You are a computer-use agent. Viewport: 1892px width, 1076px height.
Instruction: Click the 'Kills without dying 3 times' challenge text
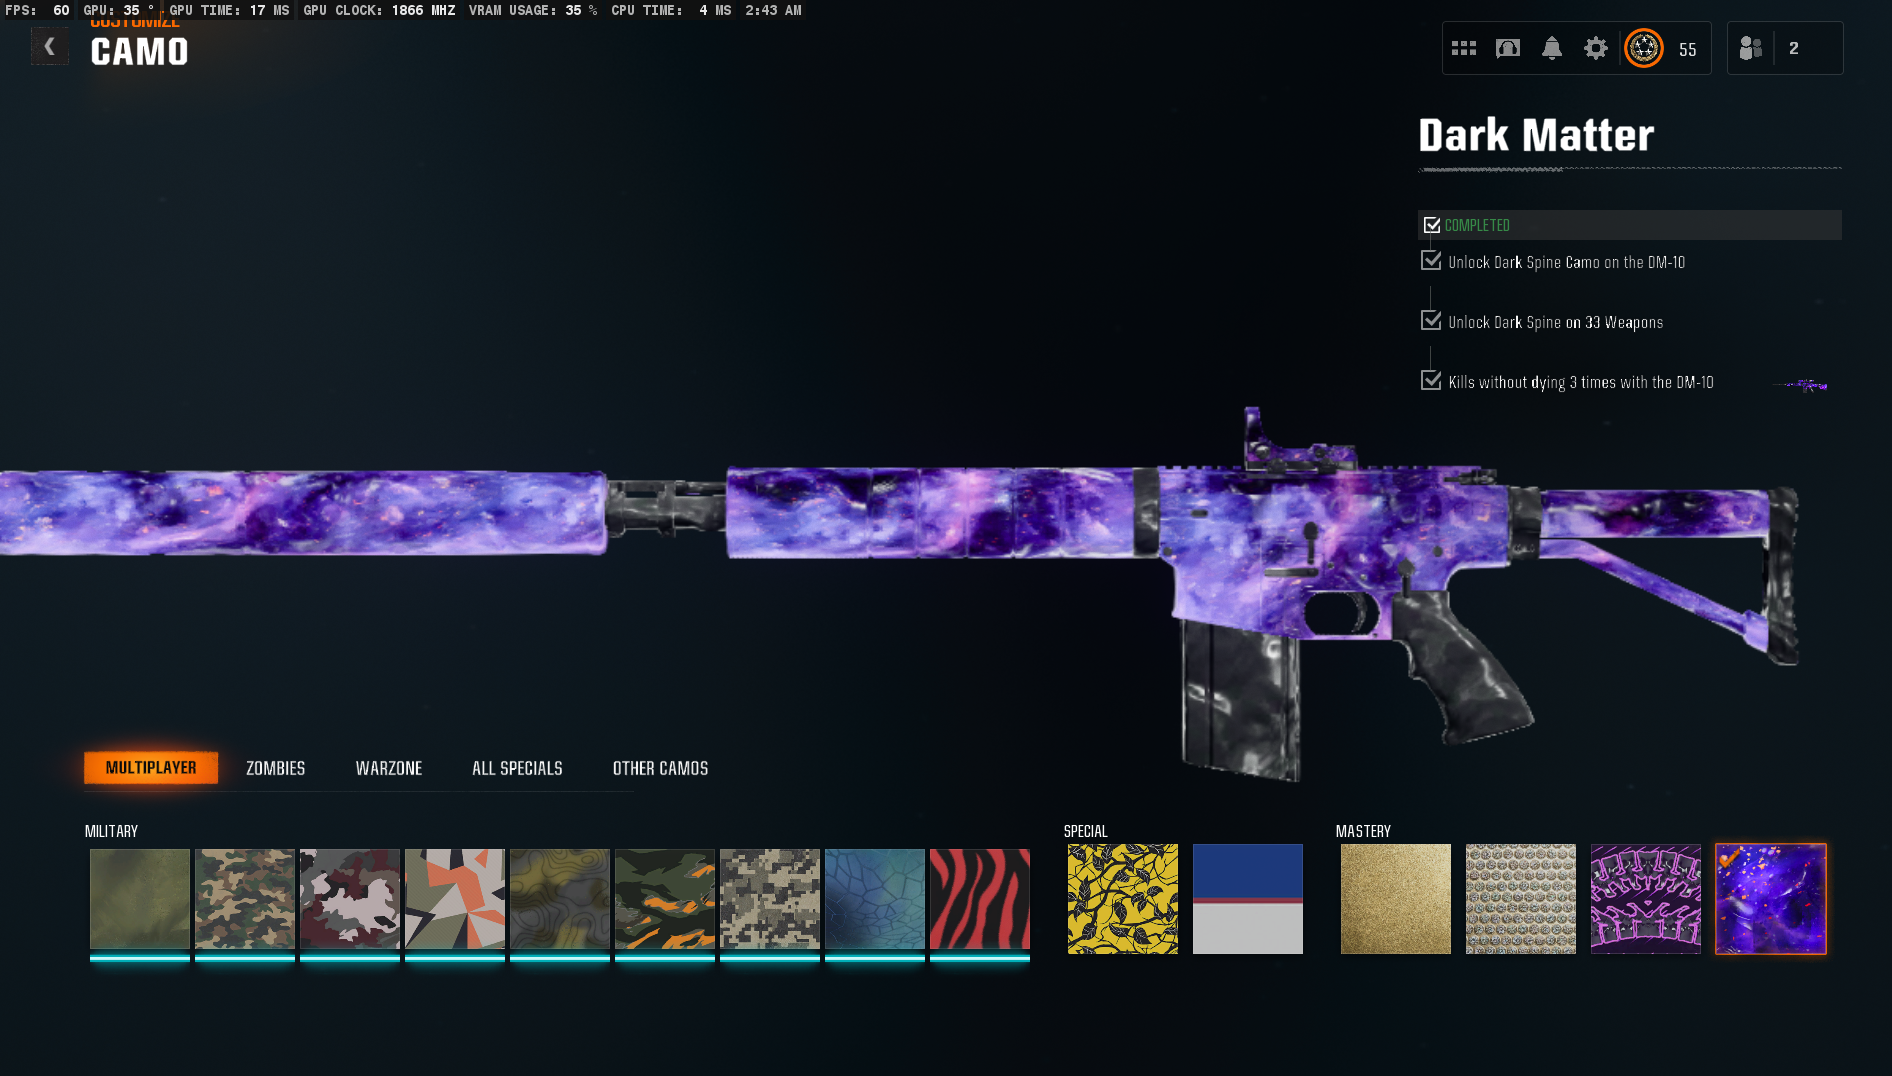(1581, 382)
